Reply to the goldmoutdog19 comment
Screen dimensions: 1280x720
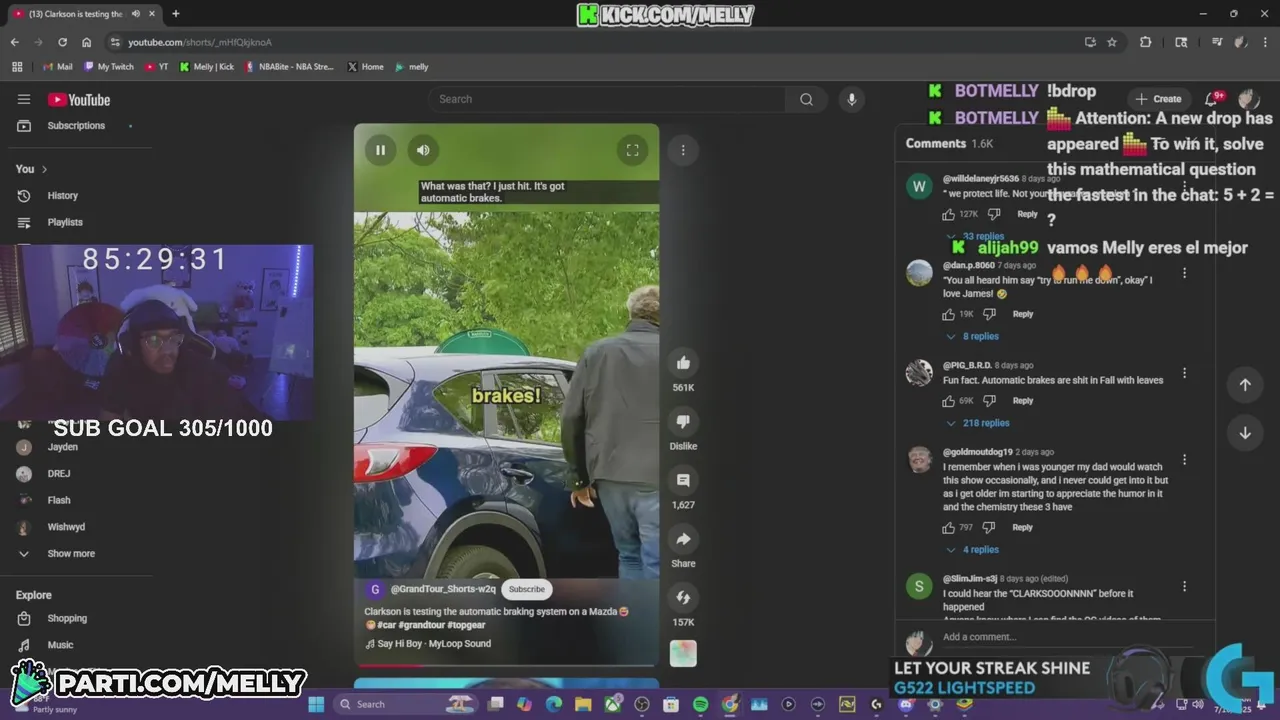(1022, 527)
